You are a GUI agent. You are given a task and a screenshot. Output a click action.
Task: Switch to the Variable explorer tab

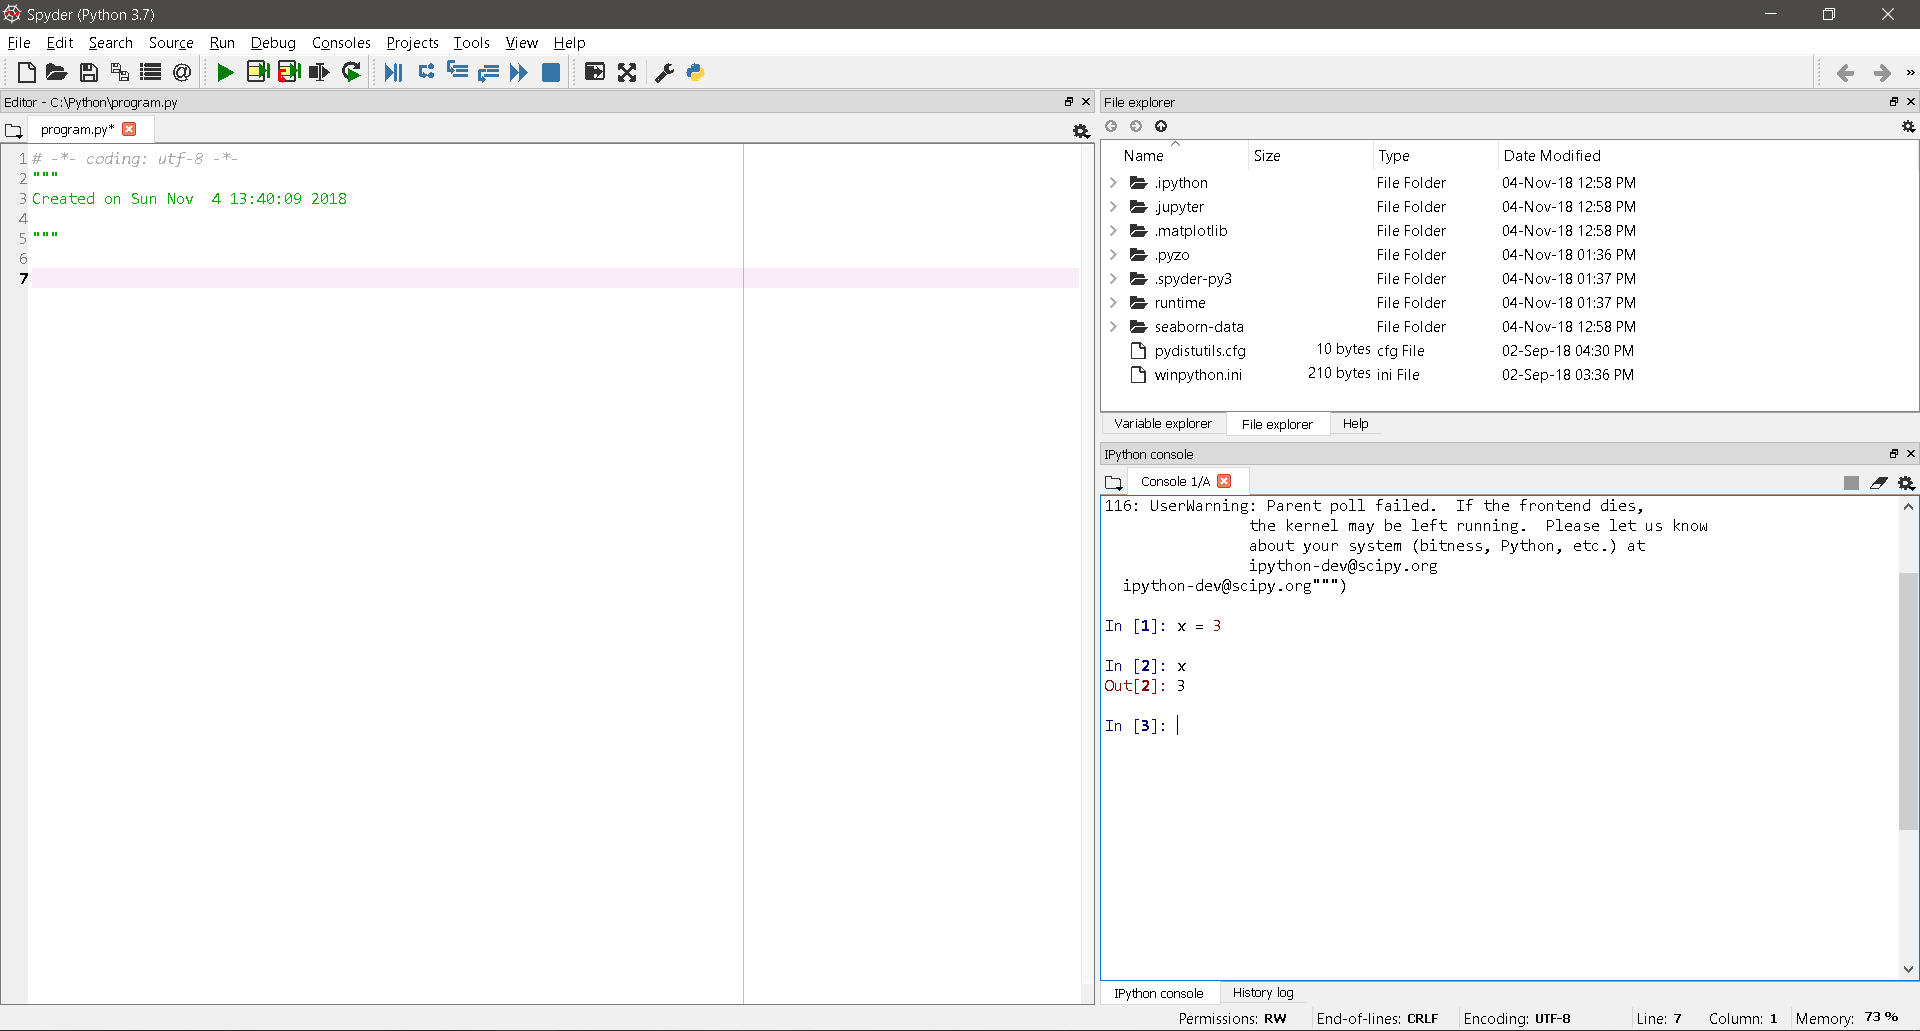(x=1162, y=424)
